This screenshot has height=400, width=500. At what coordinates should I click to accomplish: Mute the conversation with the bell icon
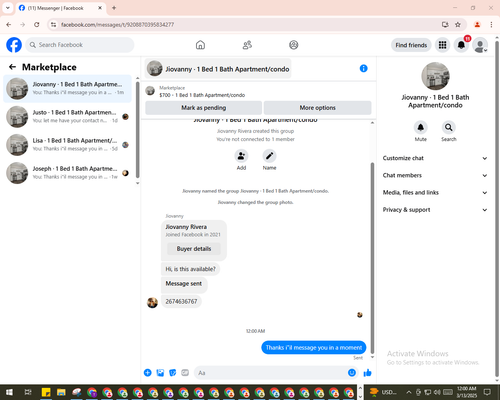[421, 127]
